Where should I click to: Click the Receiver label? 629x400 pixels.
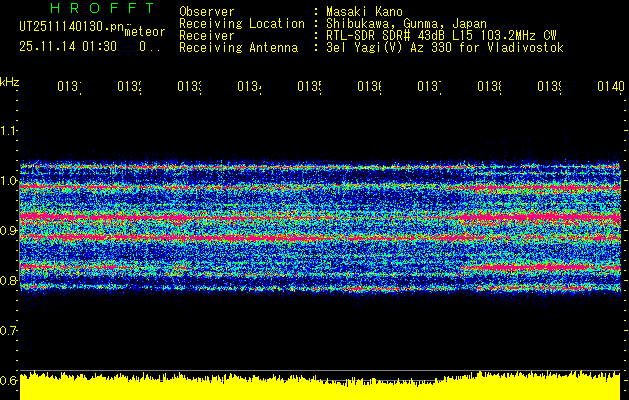pos(207,36)
